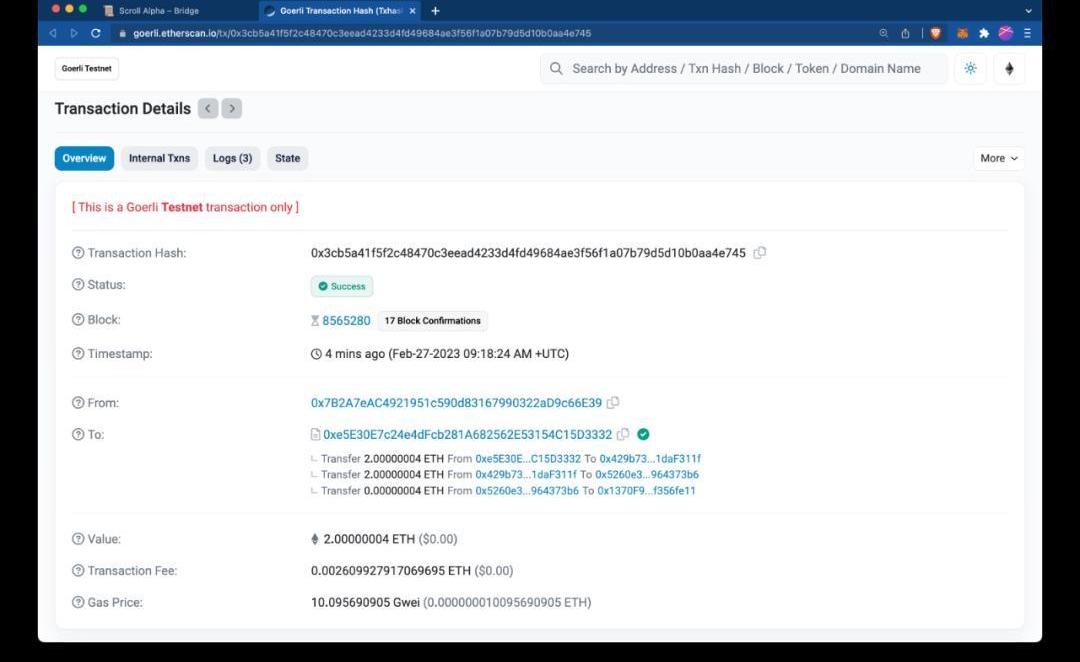Open the browser extensions puzzle icon
Screen dimensions: 1080x662
984,33
